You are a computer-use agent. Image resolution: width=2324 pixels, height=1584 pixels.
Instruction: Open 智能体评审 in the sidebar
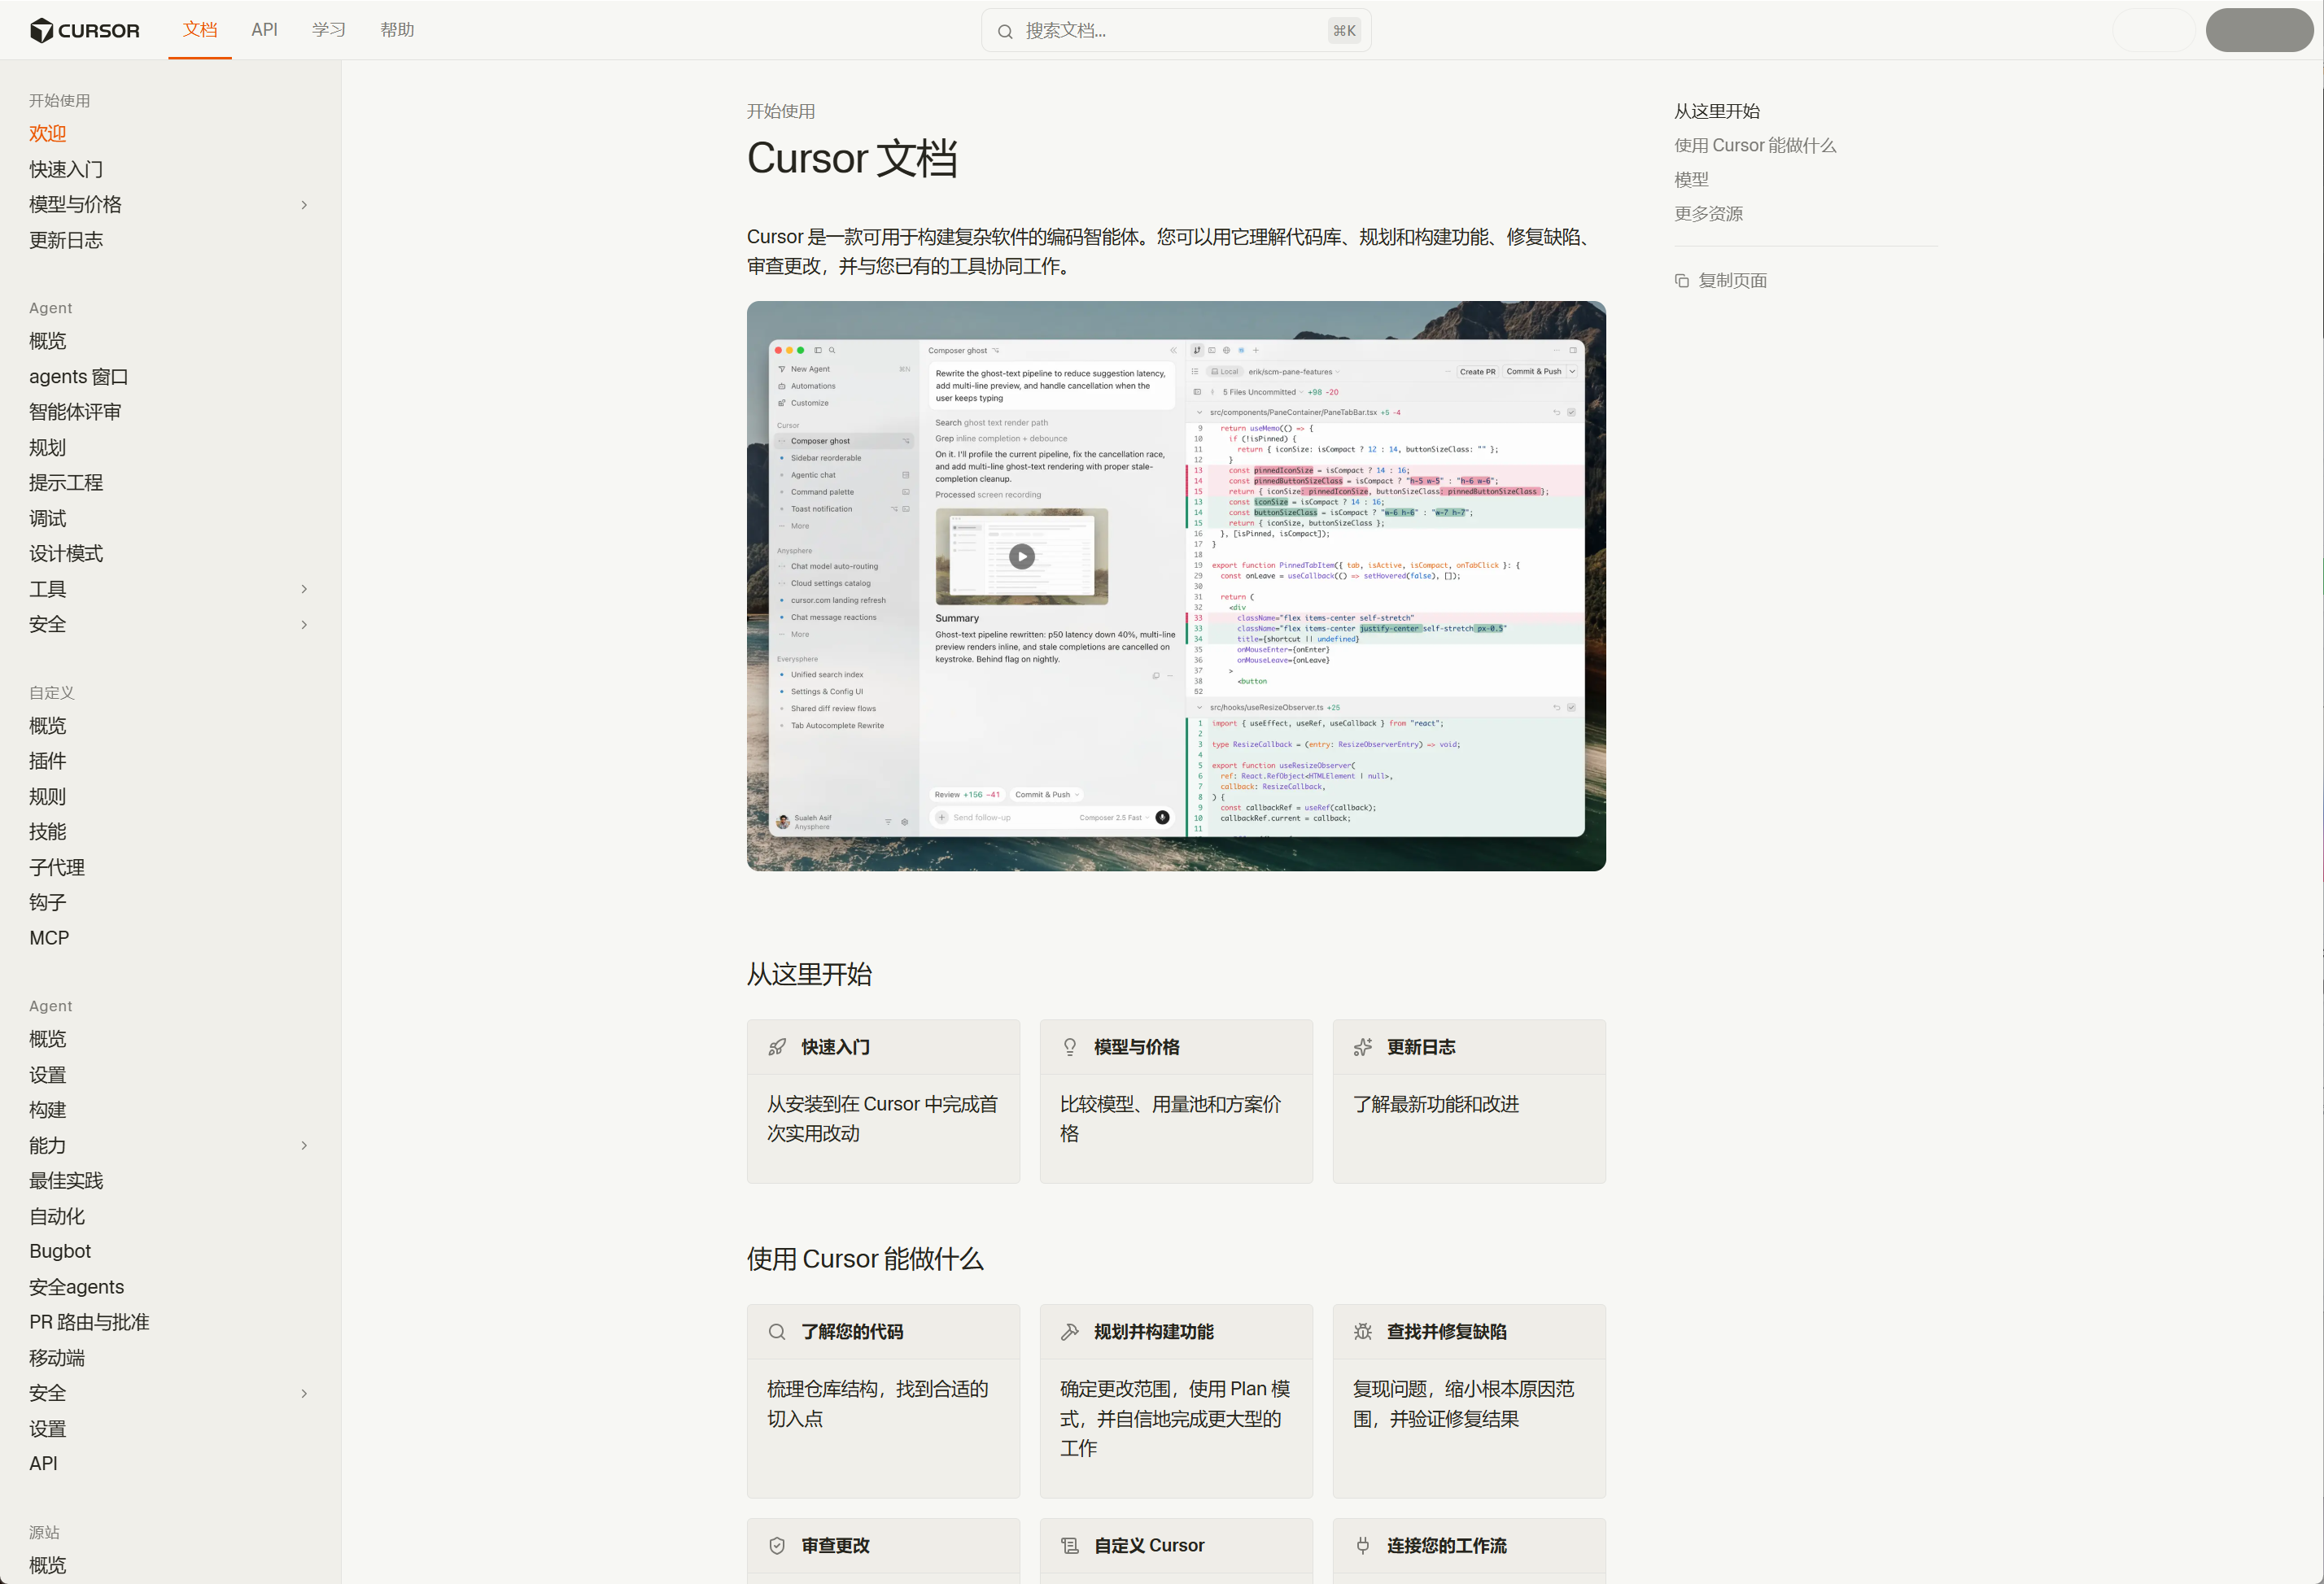(x=75, y=412)
